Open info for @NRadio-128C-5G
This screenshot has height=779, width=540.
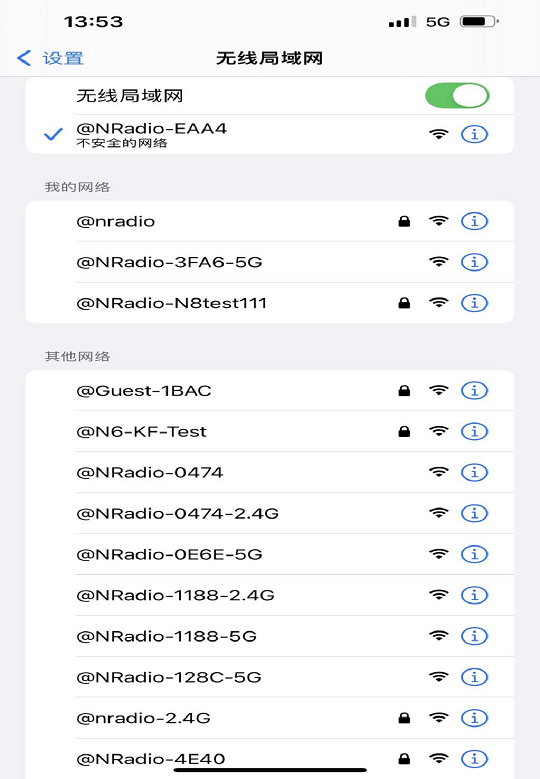click(474, 677)
